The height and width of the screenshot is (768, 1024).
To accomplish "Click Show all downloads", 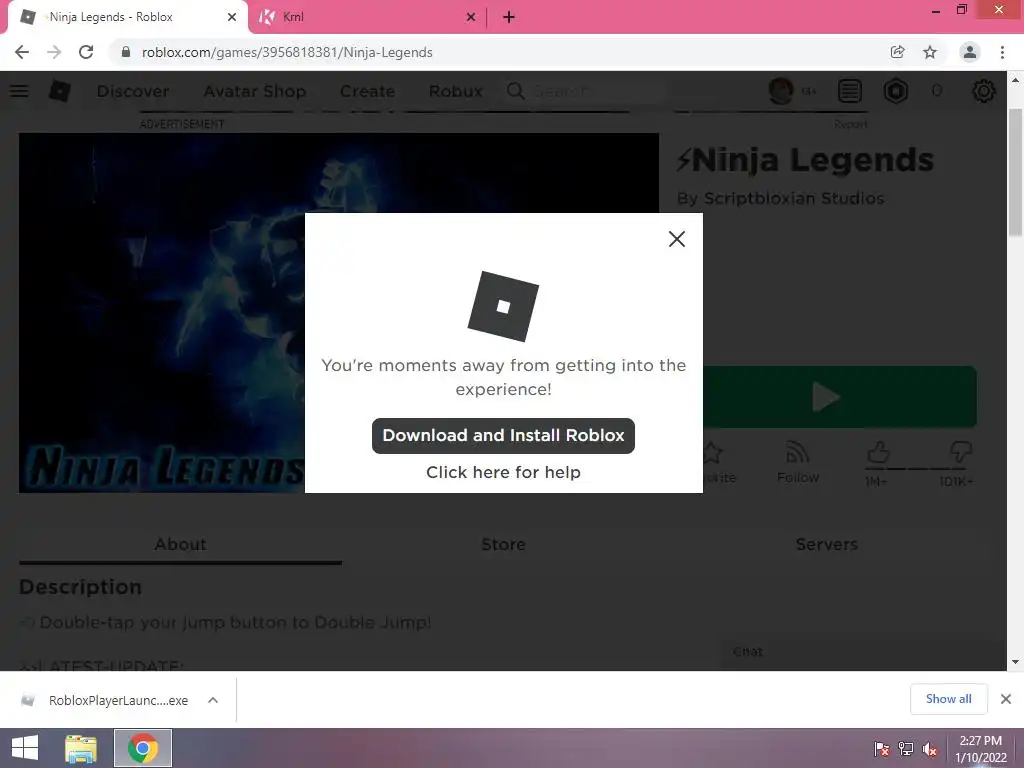I will (948, 699).
